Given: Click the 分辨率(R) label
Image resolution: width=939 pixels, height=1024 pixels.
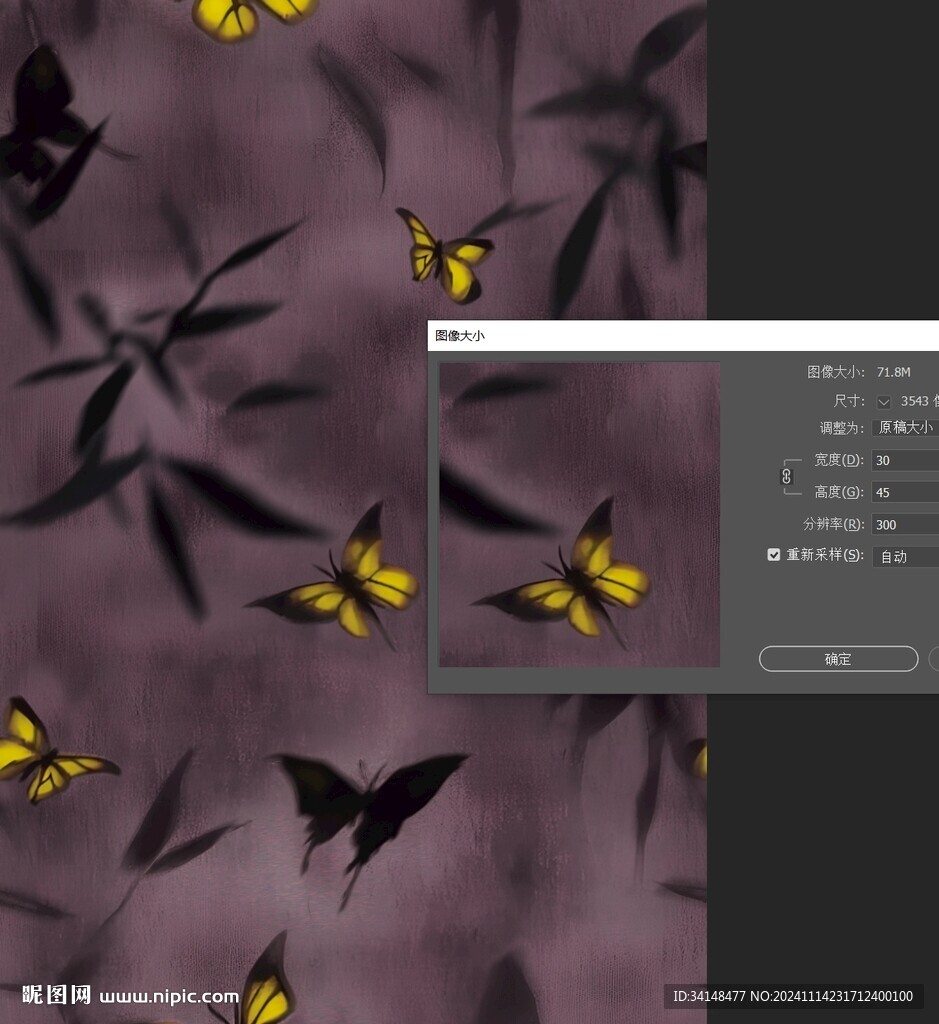Looking at the screenshot, I should click(833, 524).
